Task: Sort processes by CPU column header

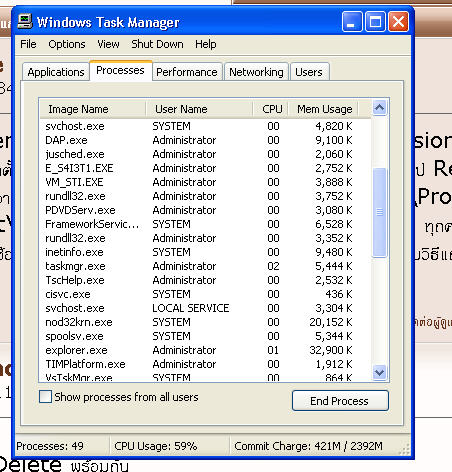Action: pyautogui.click(x=270, y=109)
